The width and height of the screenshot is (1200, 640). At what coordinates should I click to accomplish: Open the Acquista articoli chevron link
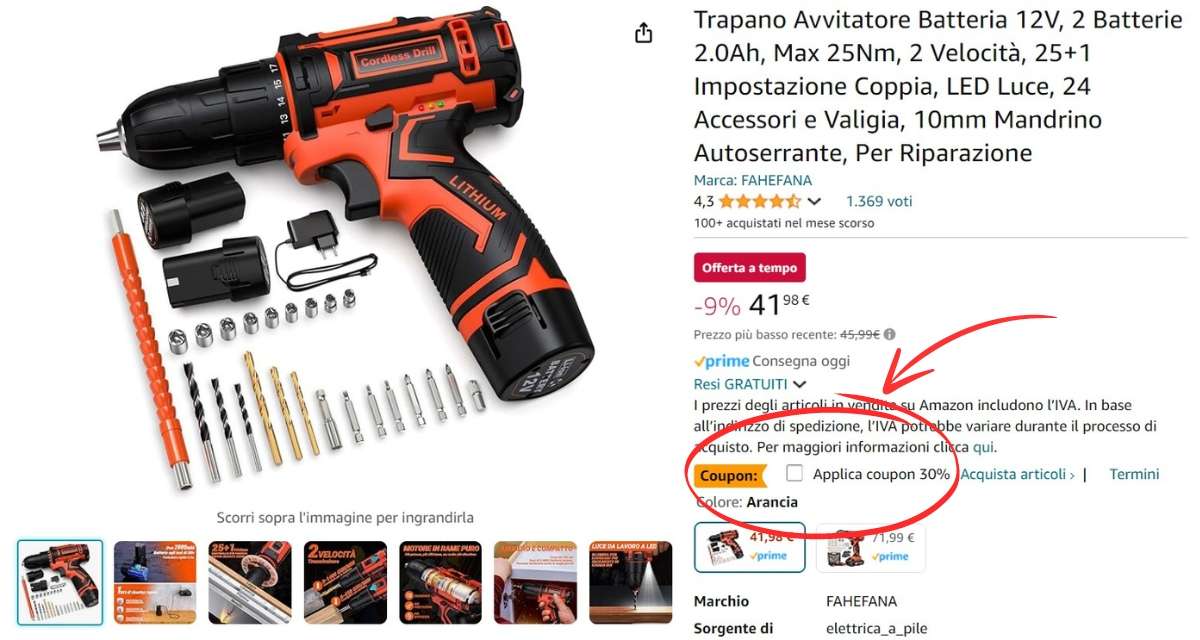point(1017,474)
